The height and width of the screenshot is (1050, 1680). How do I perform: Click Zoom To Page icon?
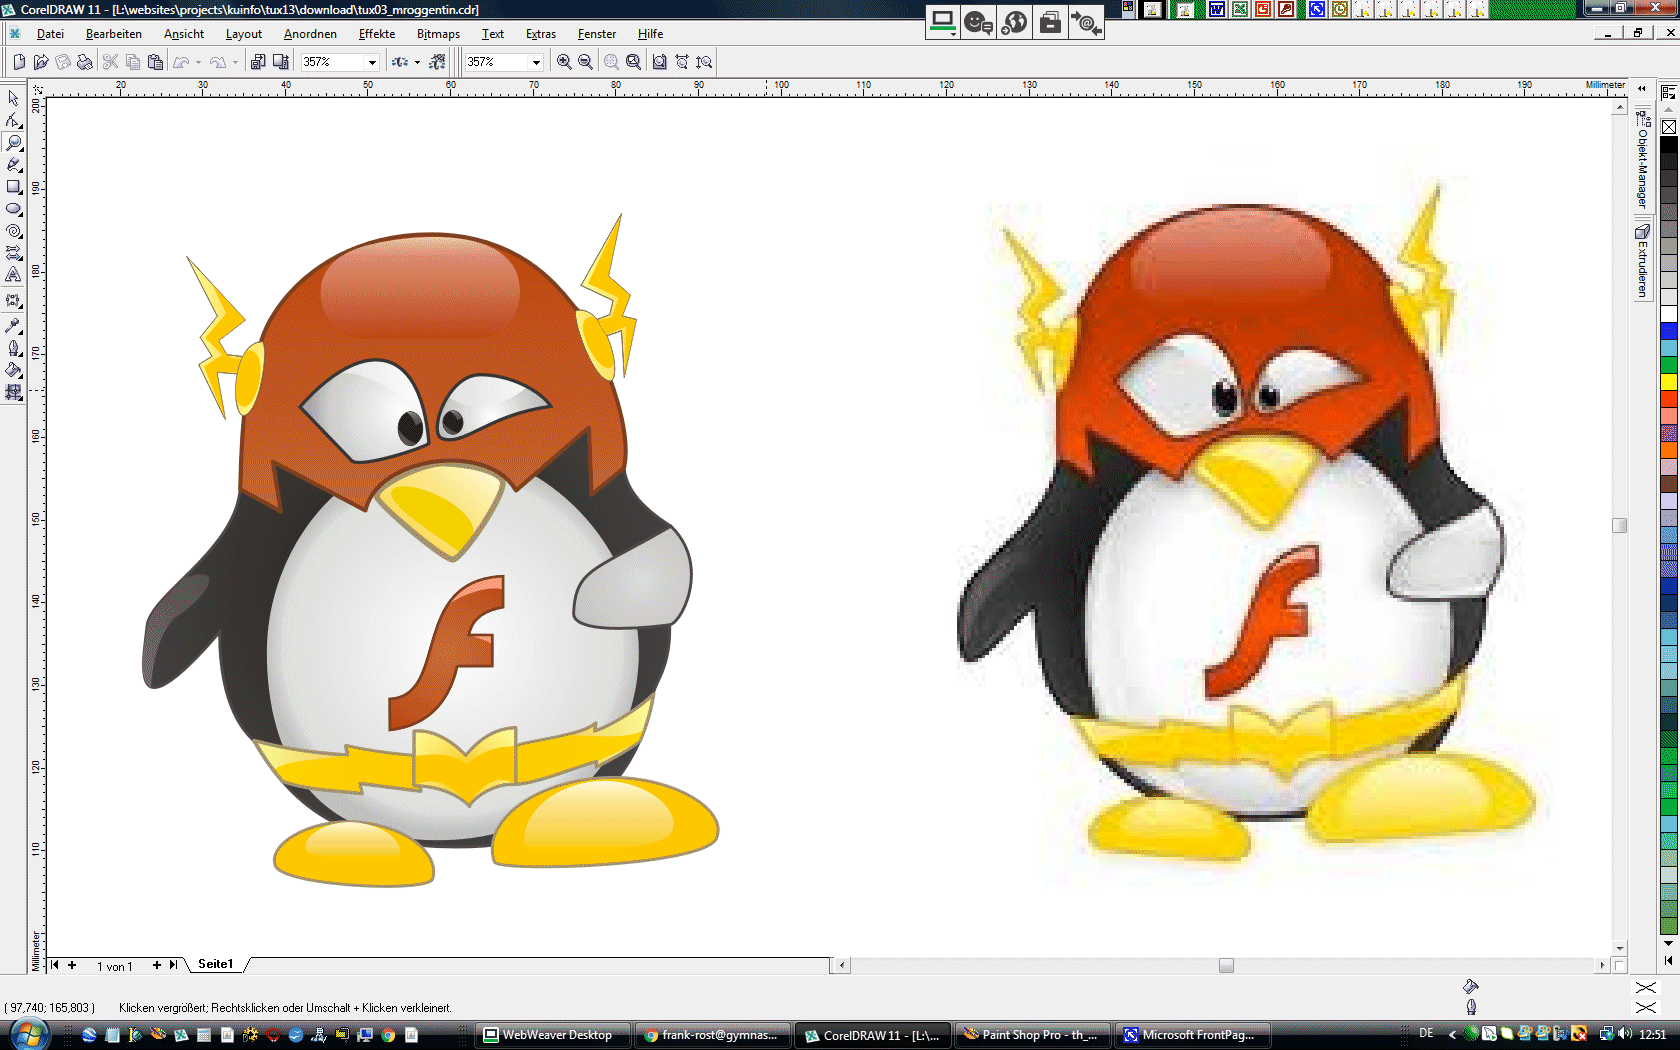[660, 62]
